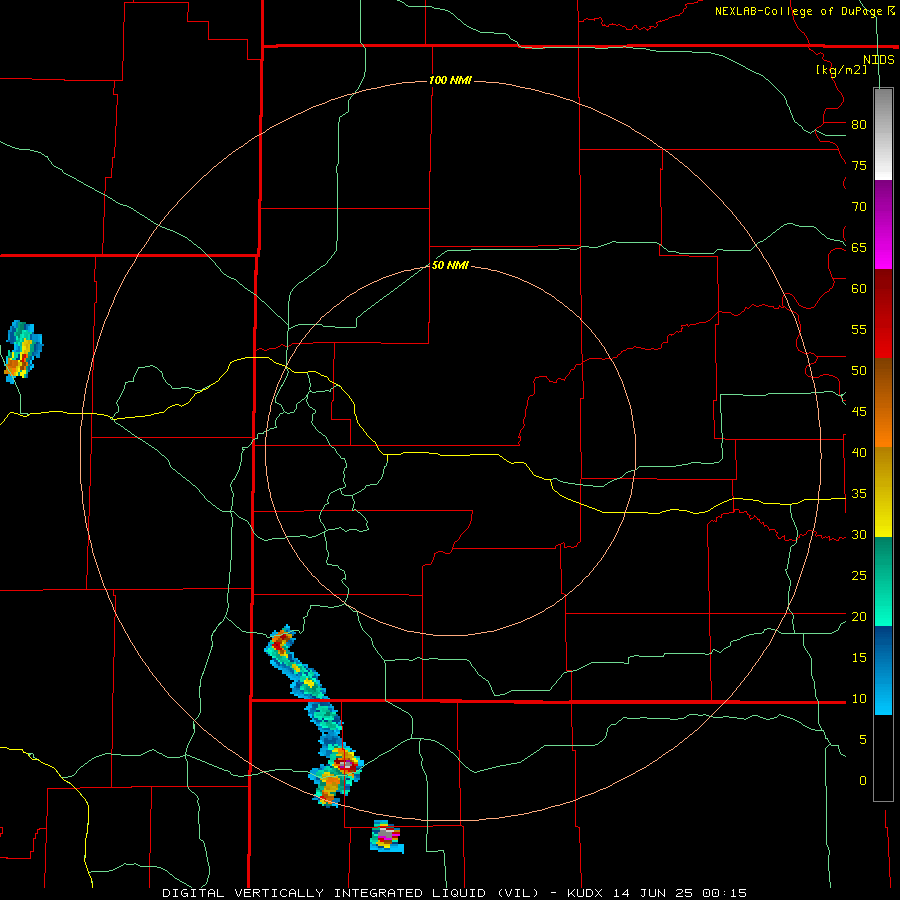Click the 65 value on the VIL scale
900x900 pixels.
[859, 248]
